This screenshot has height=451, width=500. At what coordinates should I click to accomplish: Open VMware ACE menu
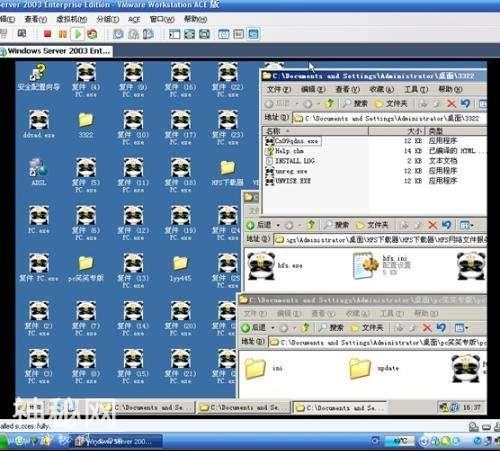pyautogui.click(x=134, y=19)
